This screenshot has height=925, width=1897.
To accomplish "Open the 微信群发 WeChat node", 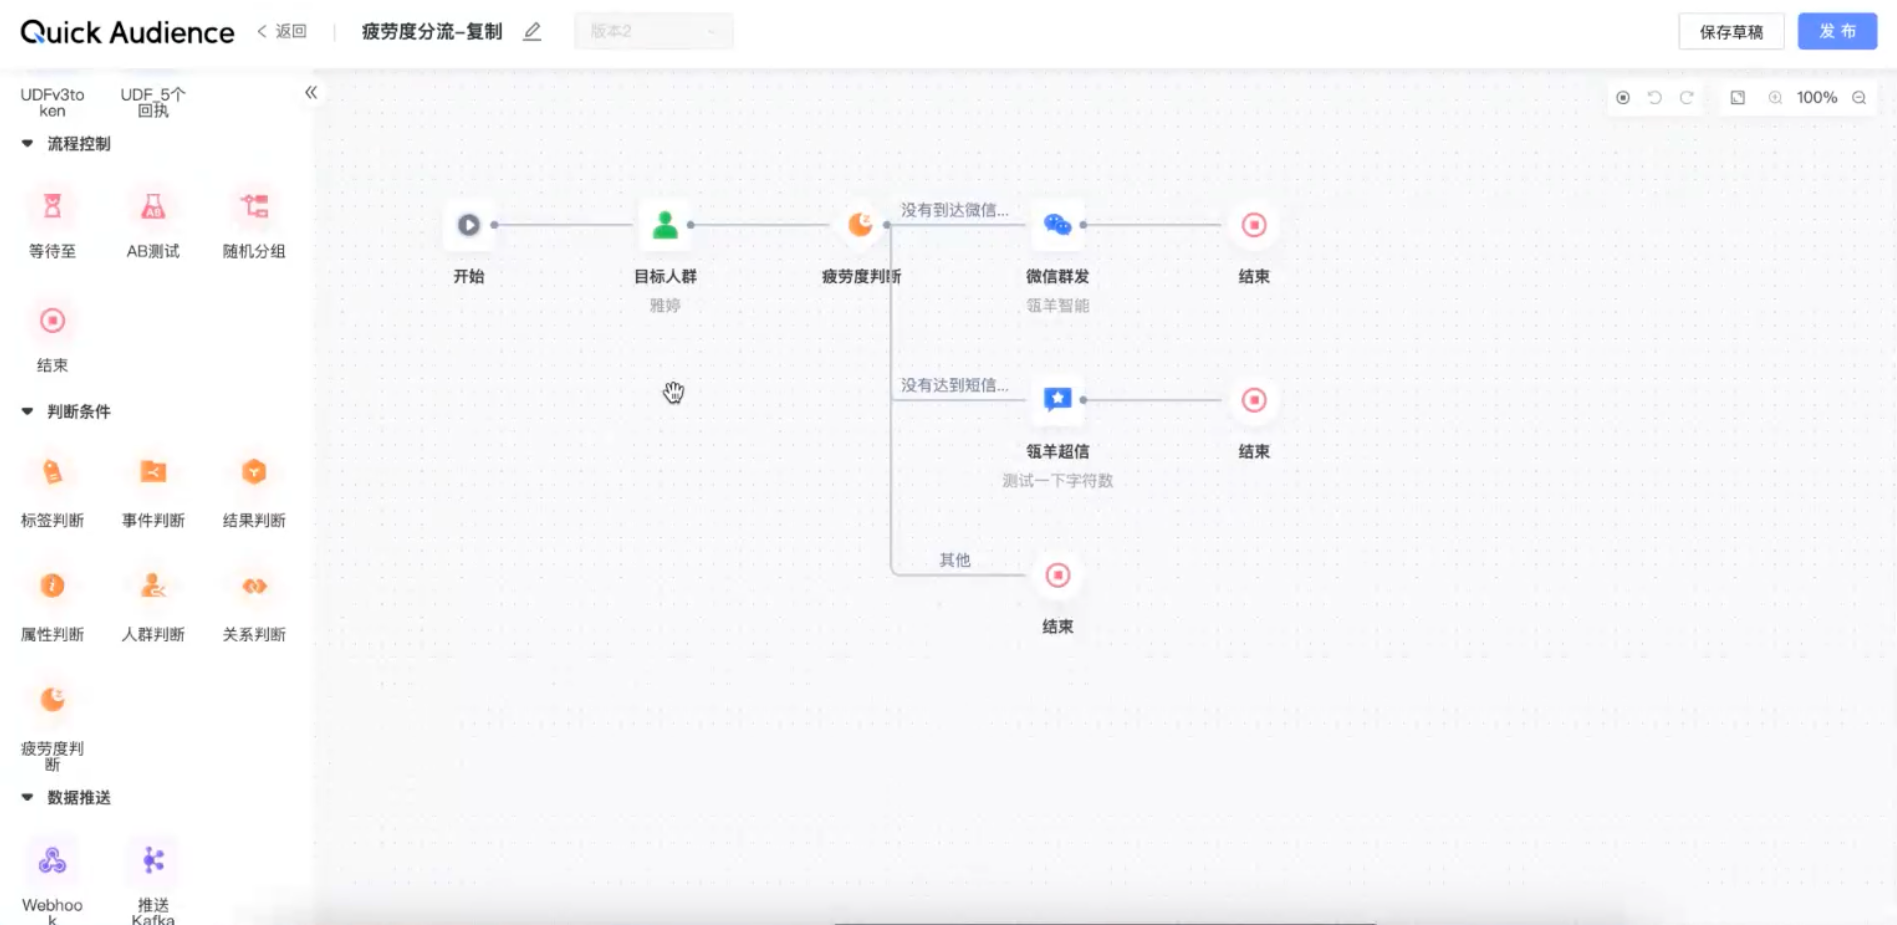I will 1057,225.
